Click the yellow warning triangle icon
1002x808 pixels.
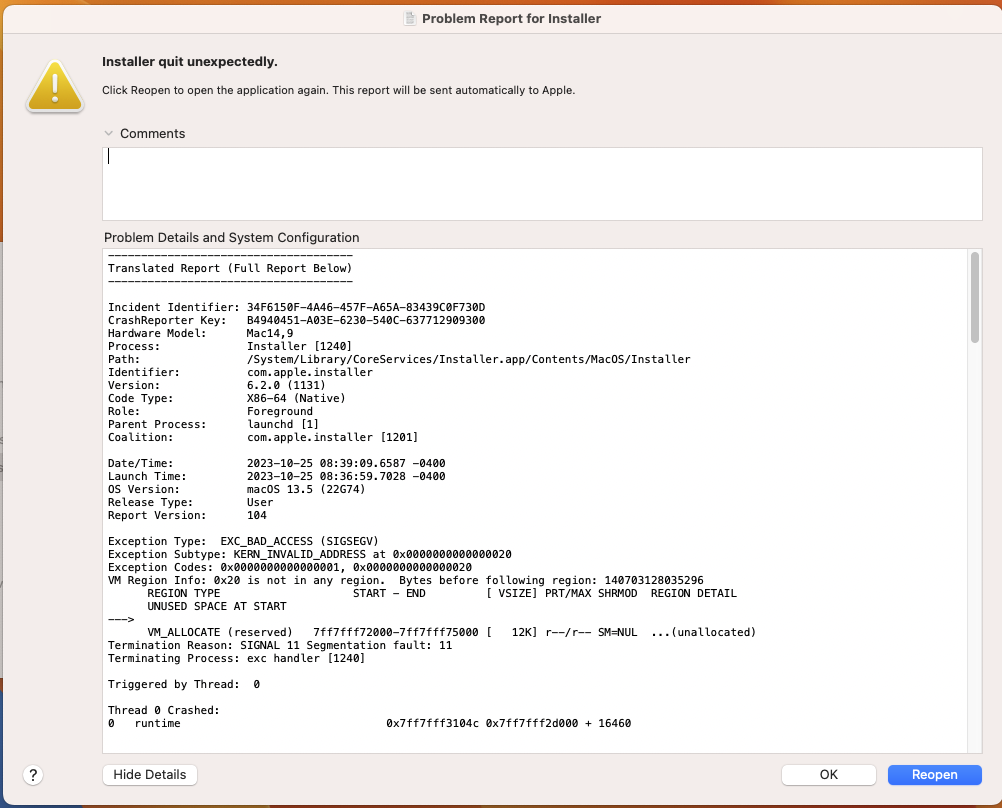pyautogui.click(x=55, y=86)
